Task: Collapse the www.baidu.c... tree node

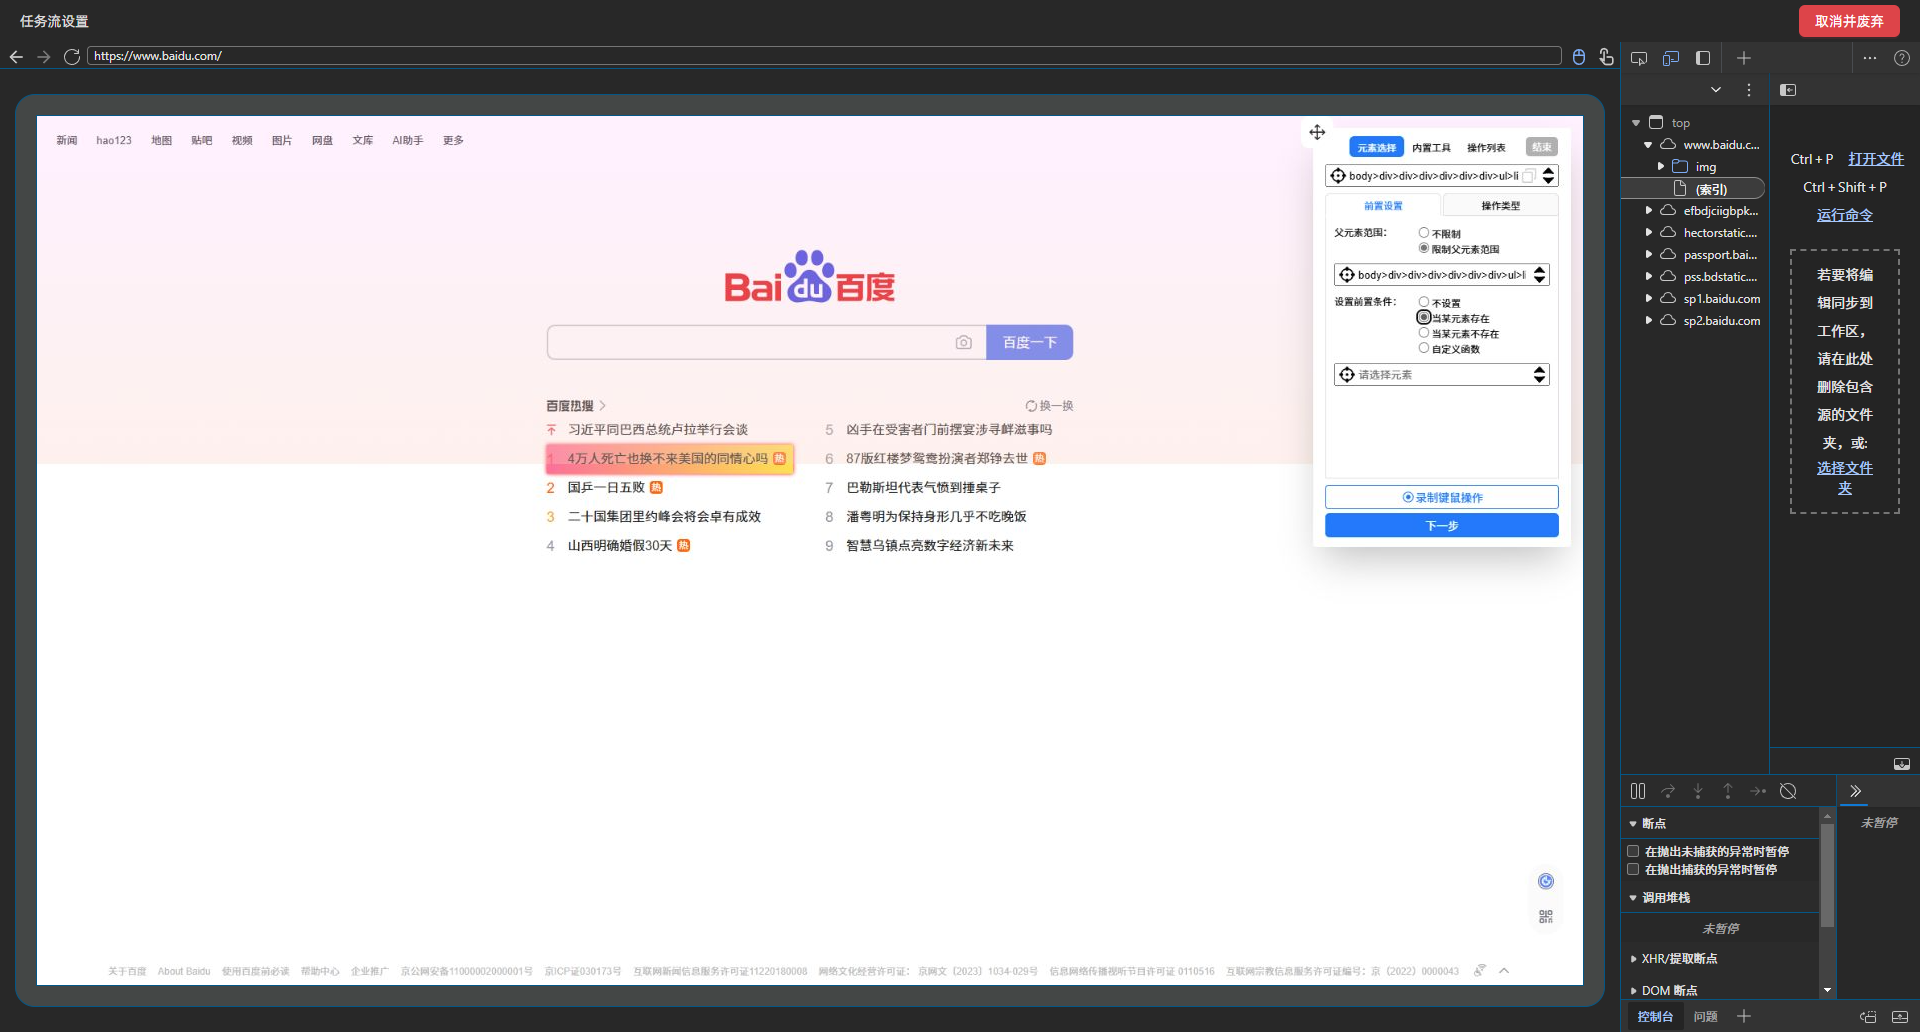Action: pyautogui.click(x=1648, y=145)
